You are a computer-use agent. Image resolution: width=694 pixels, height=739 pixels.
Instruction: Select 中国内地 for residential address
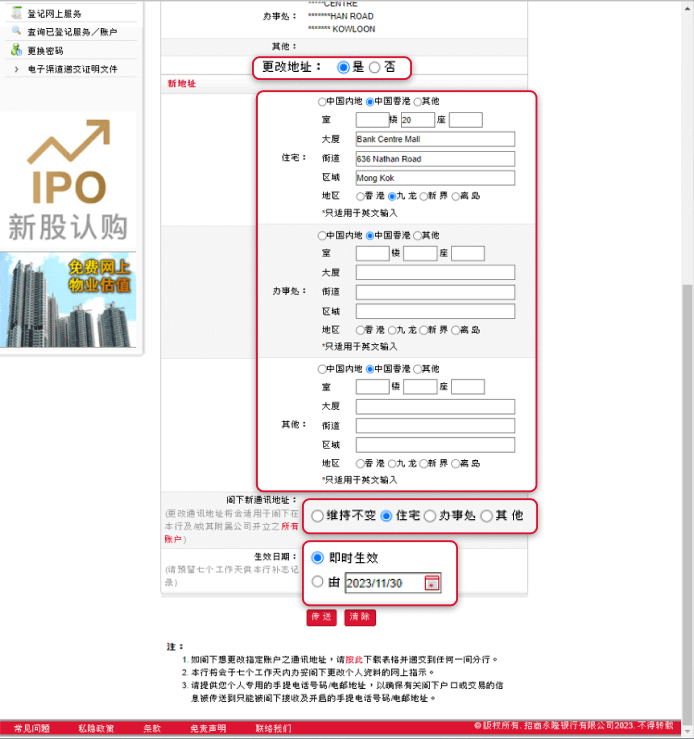[x=322, y=102]
